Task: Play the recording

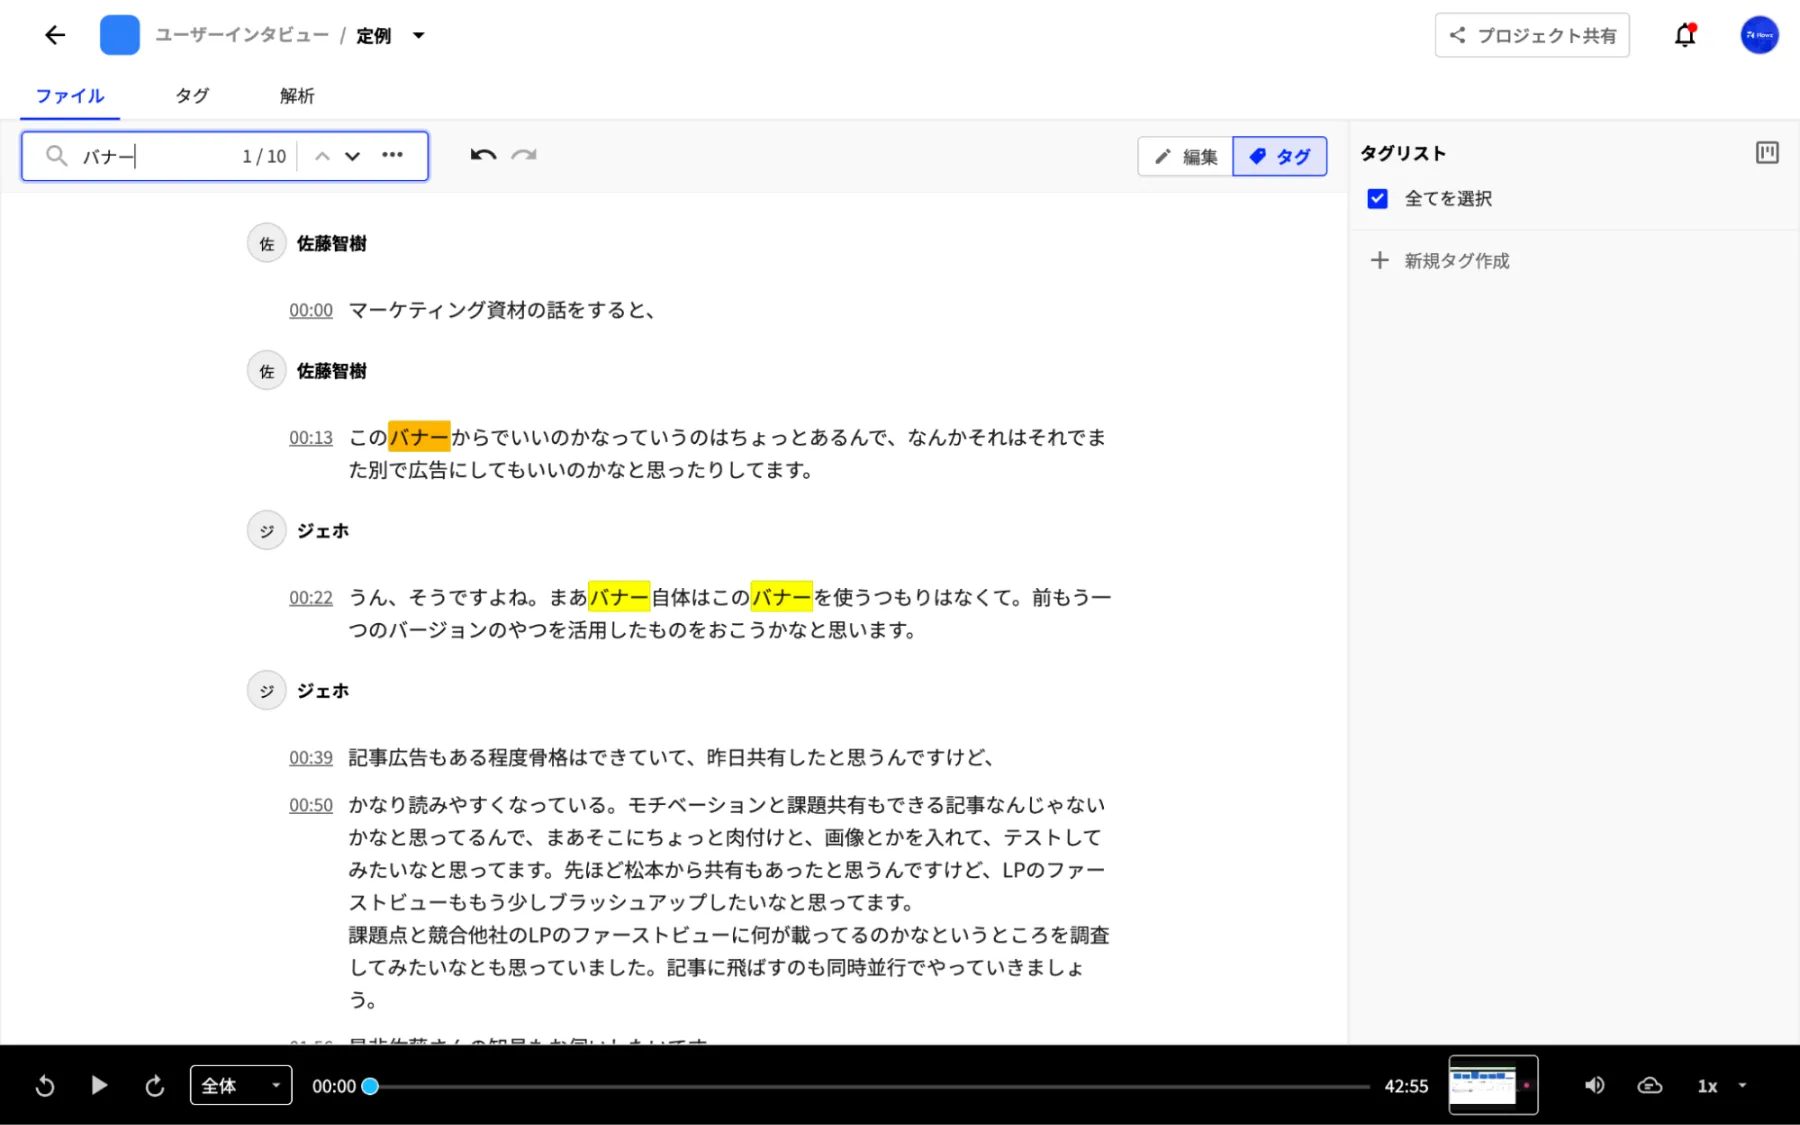Action: click(x=99, y=1085)
